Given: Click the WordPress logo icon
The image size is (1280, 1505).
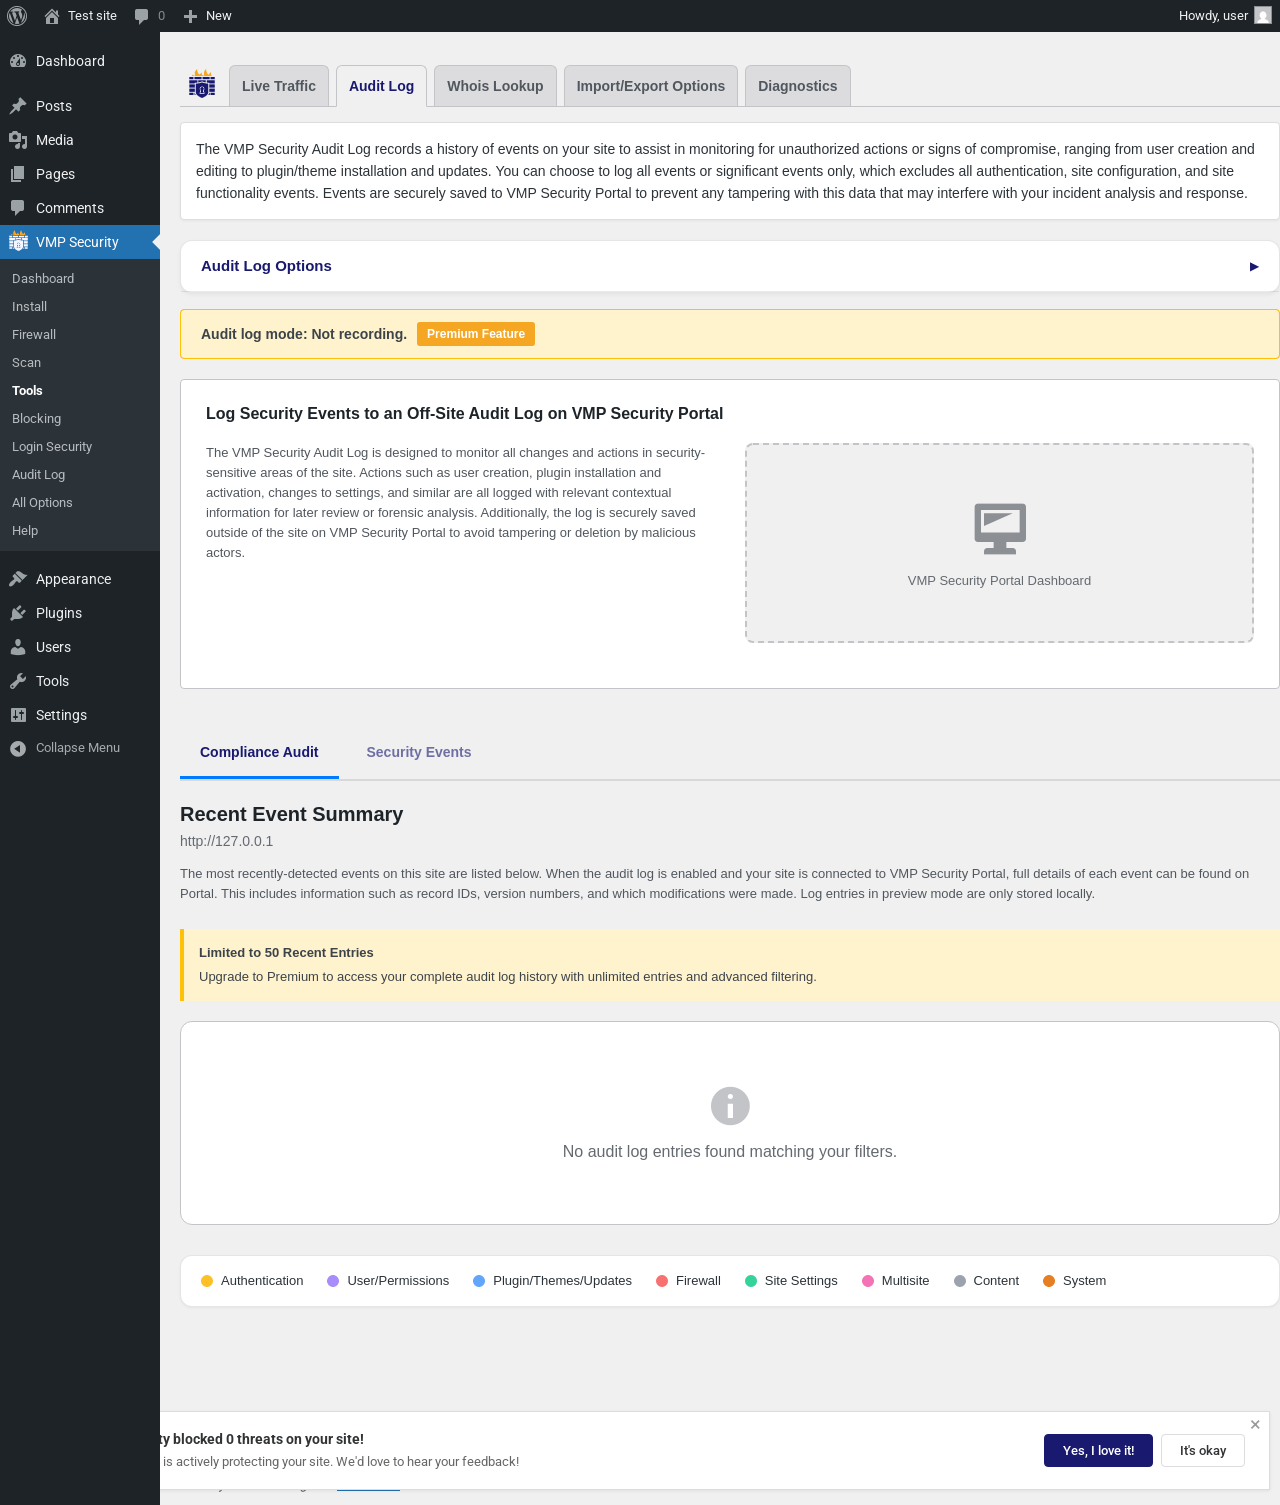Looking at the screenshot, I should point(17,16).
